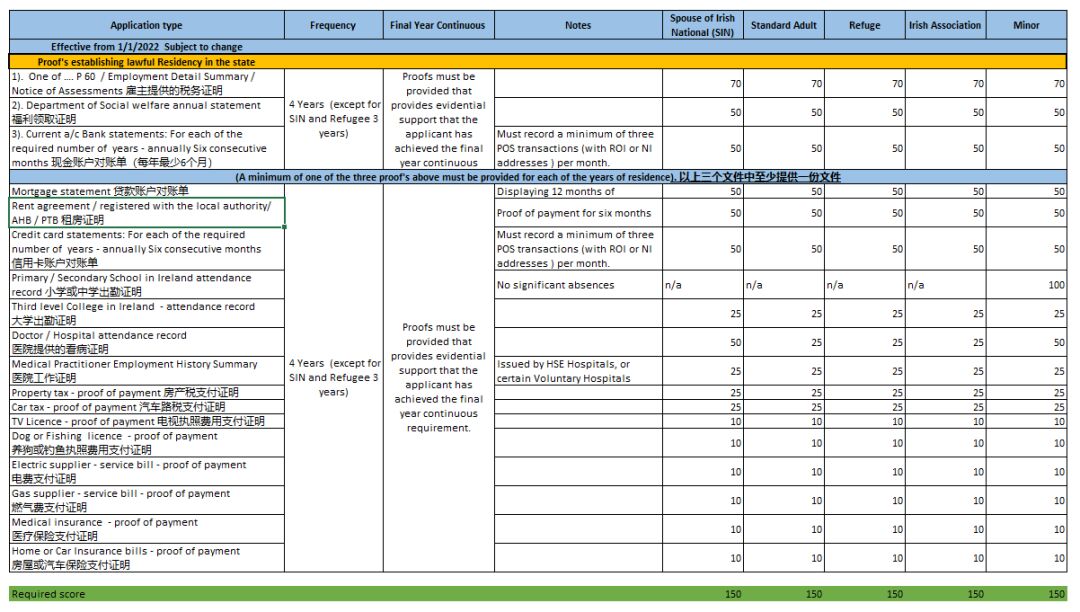Click the "Application type" header cell
Viewport: 1080px width, 612px height.
coord(146,26)
